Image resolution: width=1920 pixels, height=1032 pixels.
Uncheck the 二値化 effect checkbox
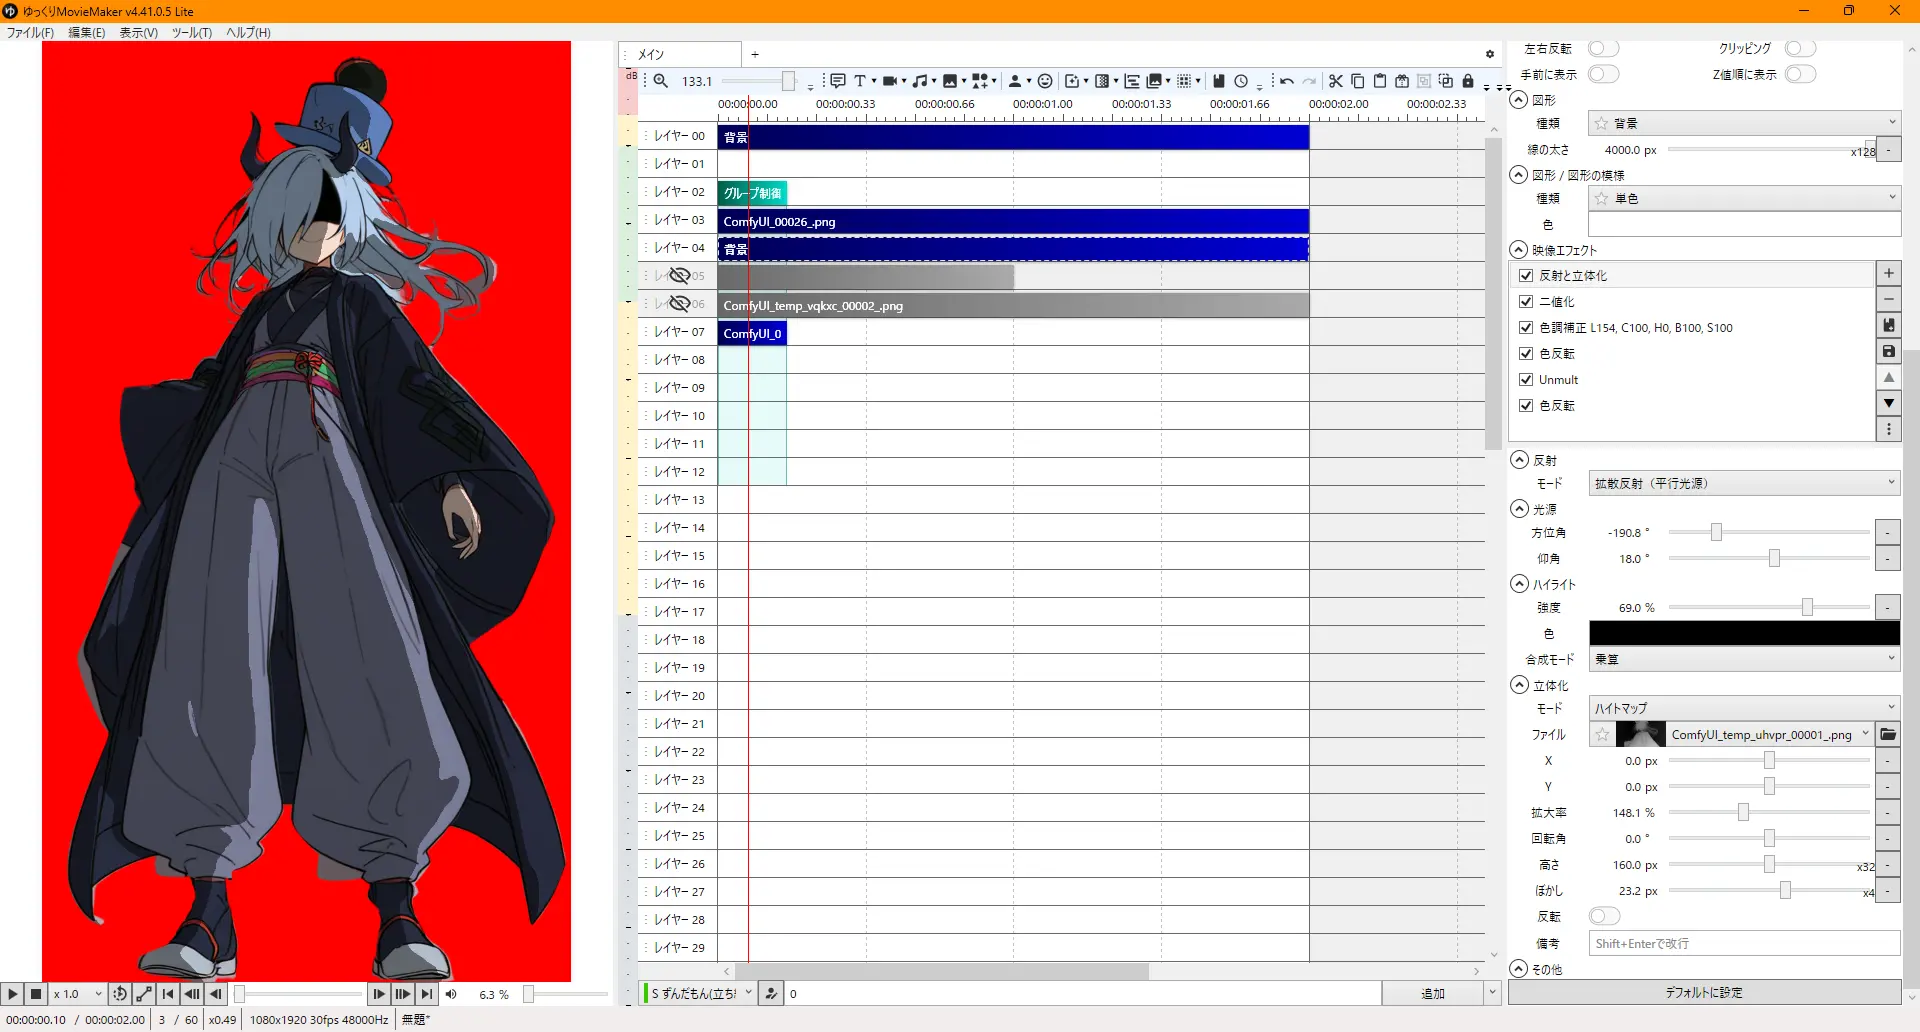[1526, 302]
